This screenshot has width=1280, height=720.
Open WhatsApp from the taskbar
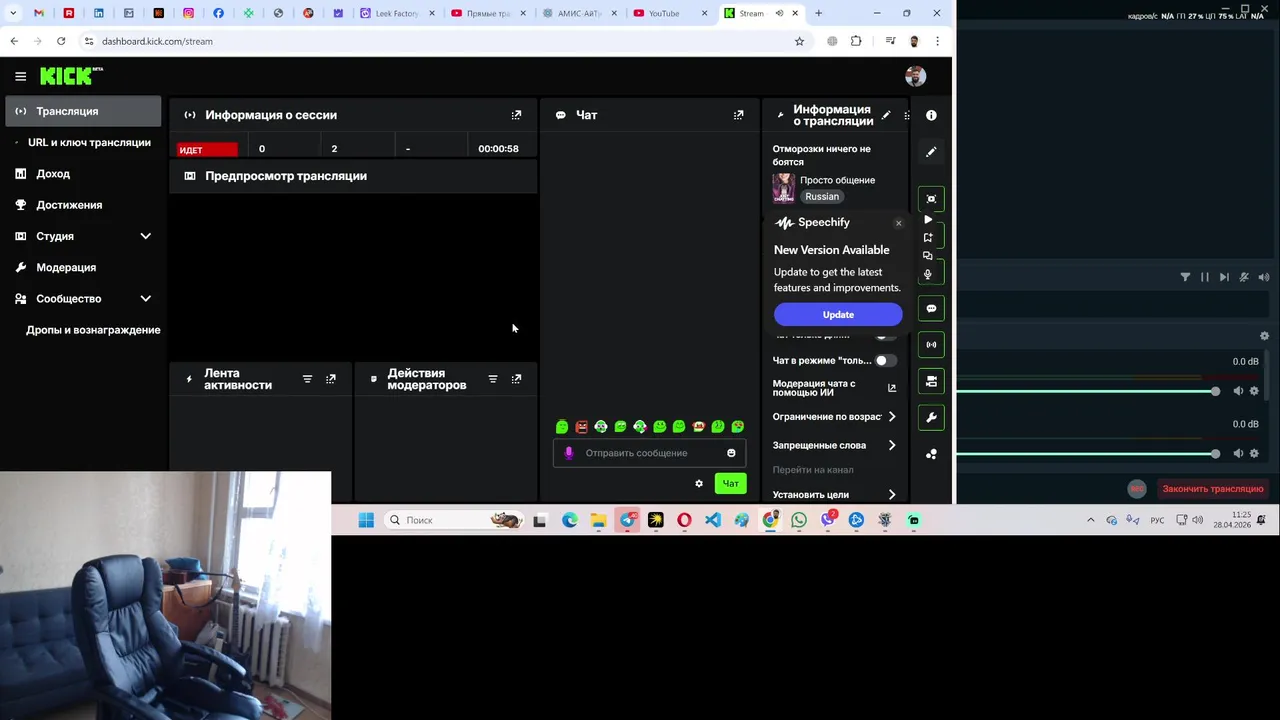tap(798, 520)
